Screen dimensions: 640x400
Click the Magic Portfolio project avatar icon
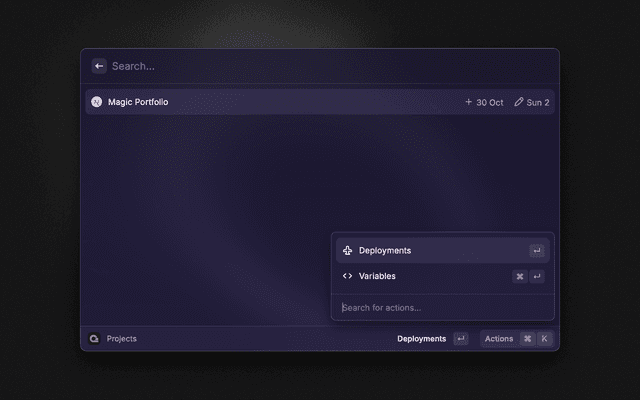96,102
